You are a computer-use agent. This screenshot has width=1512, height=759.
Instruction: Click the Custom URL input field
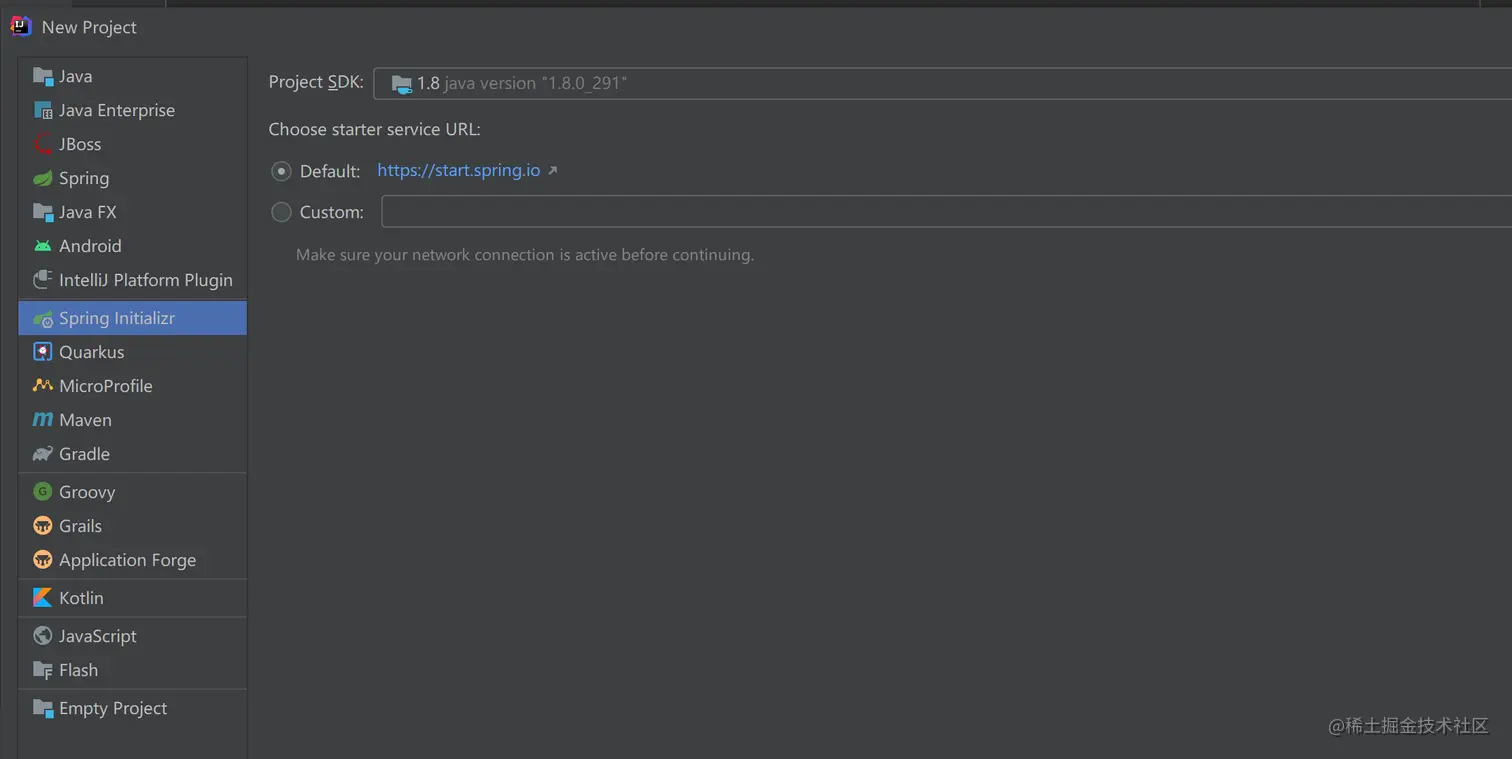(x=946, y=212)
